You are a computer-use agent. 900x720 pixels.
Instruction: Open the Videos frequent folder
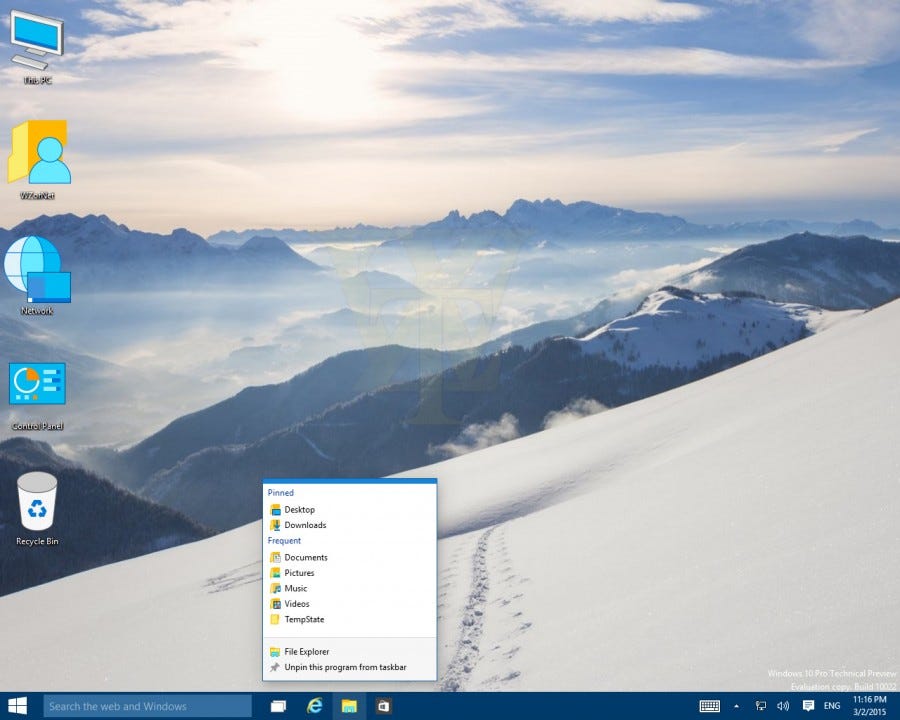297,604
